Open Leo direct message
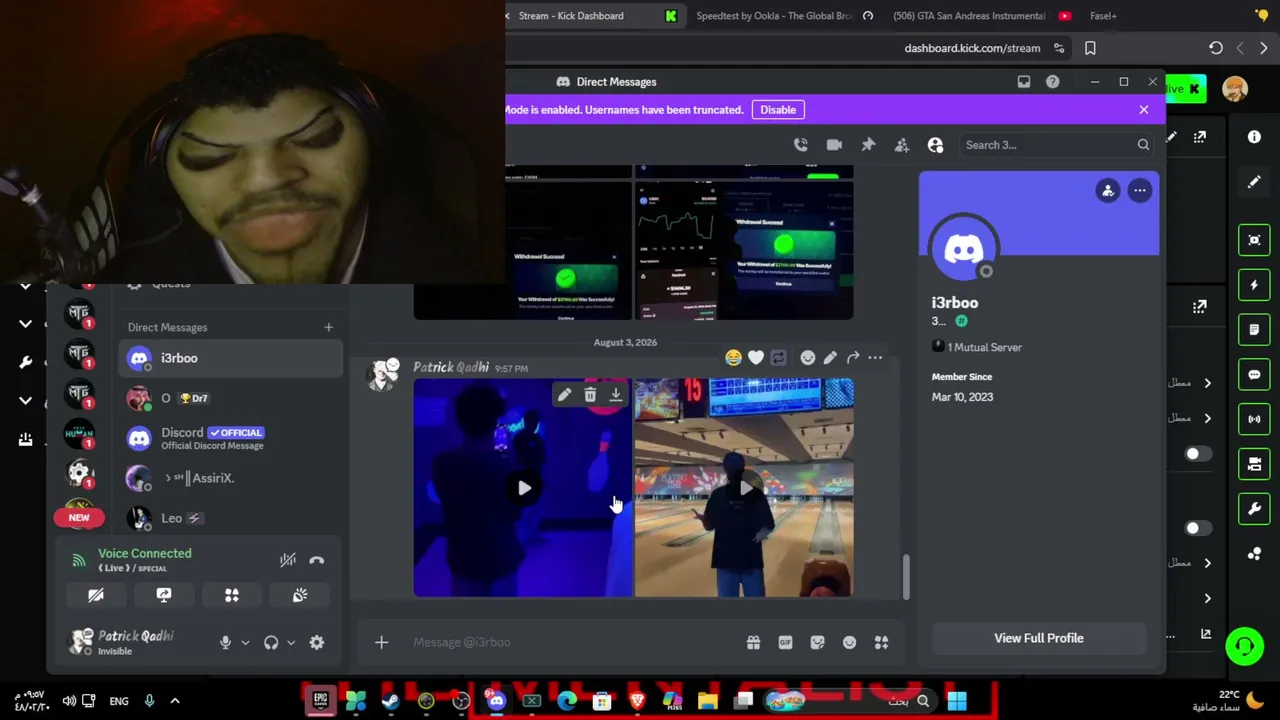 [230, 518]
